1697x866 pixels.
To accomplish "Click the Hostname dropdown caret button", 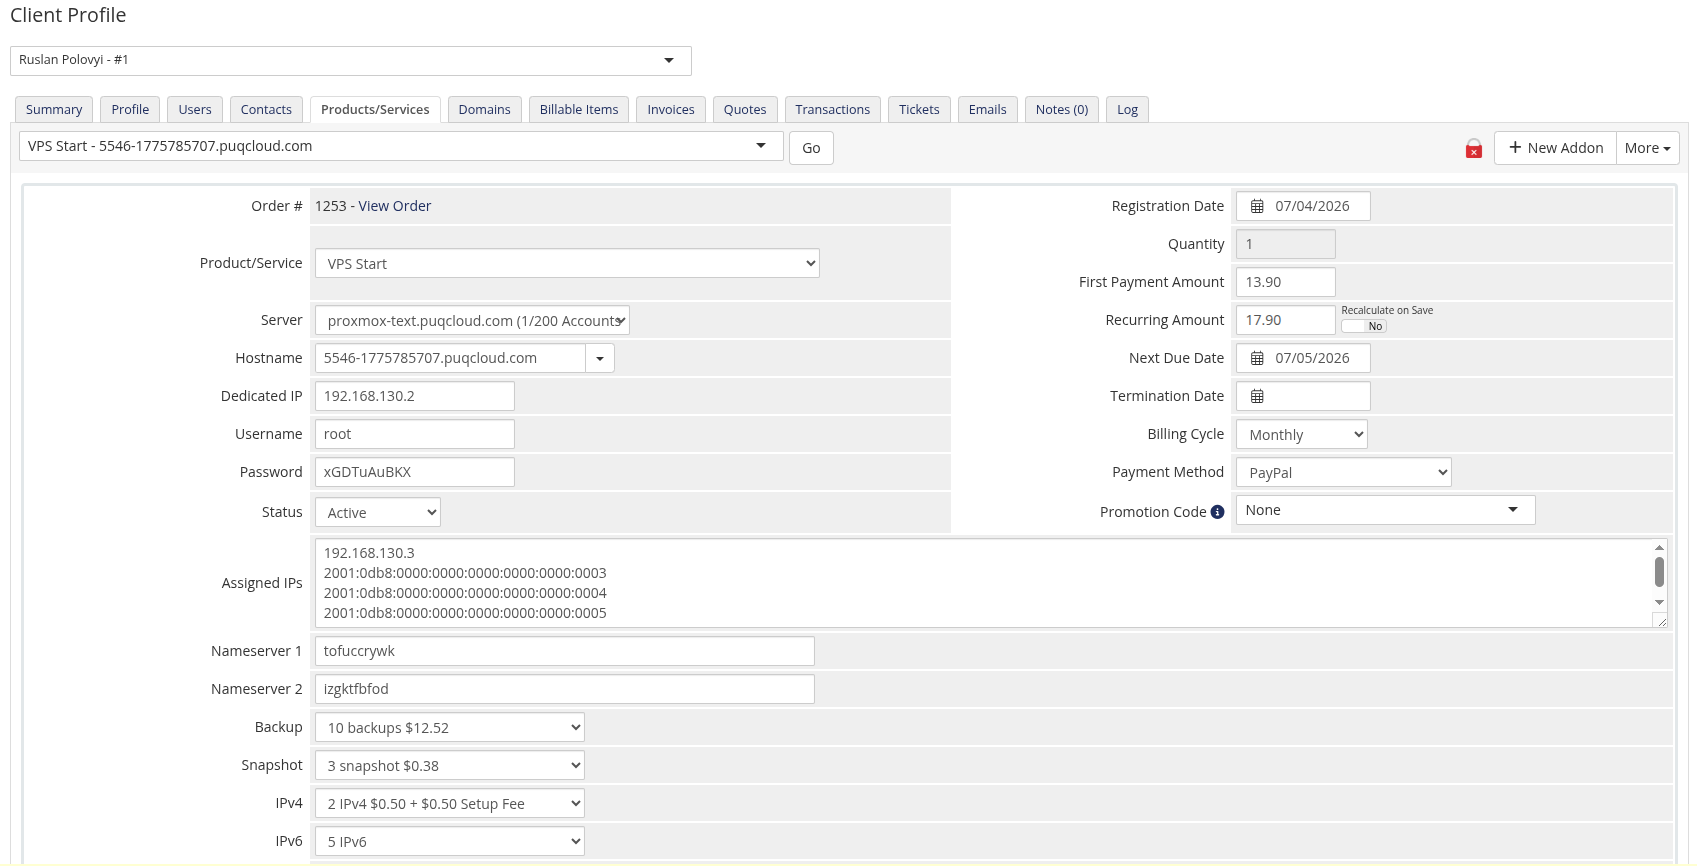I will [600, 358].
